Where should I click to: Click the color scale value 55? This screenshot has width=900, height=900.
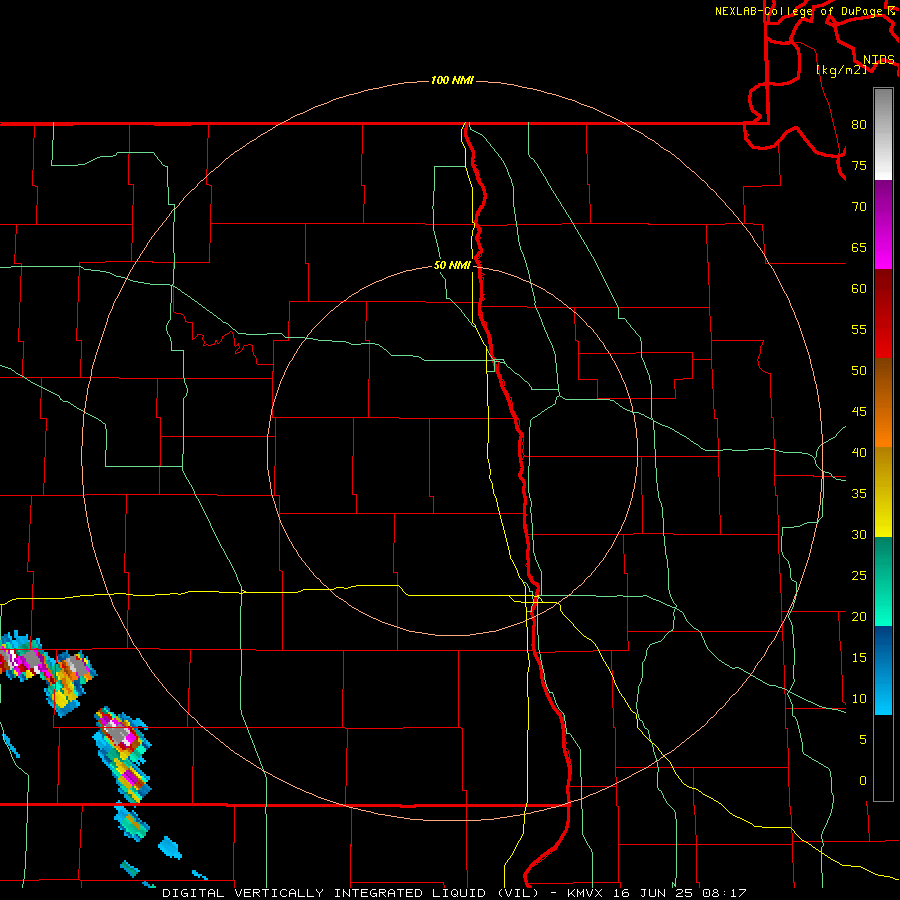pos(859,329)
